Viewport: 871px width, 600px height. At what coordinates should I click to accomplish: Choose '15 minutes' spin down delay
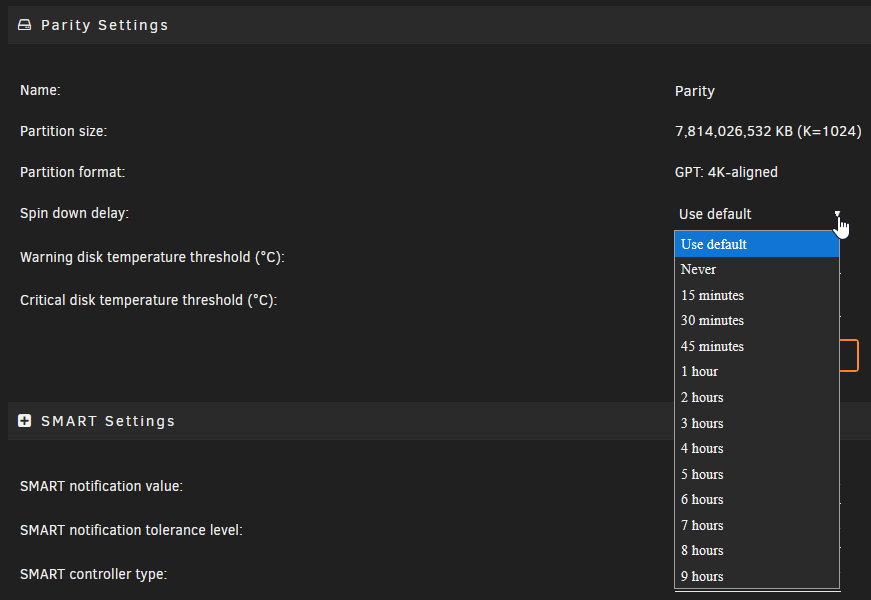click(757, 295)
